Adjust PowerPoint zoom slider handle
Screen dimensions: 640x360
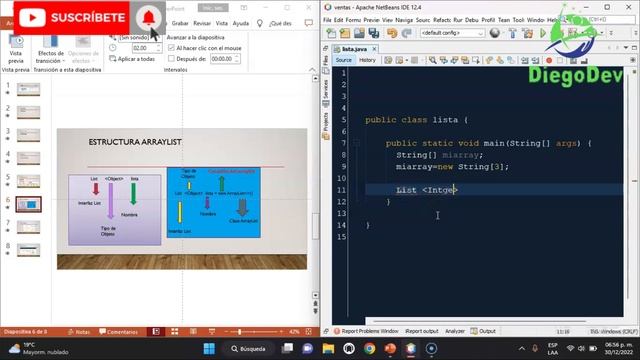tap(240, 332)
